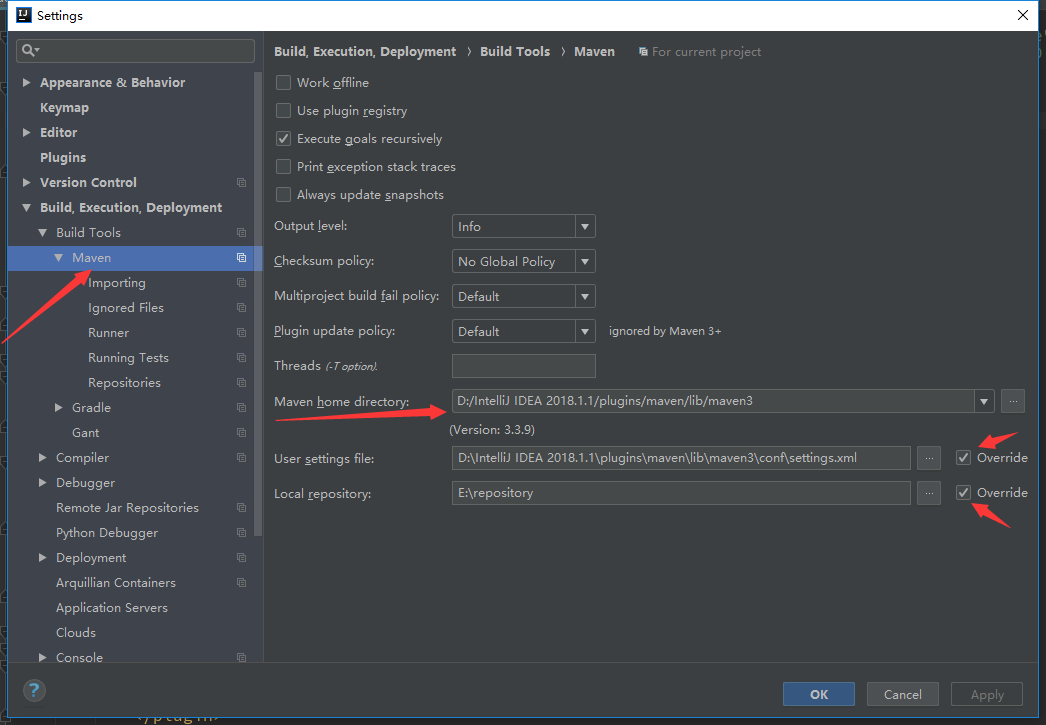Expand the Gradle tree node
Screen dimensions: 1046x725
59,408
